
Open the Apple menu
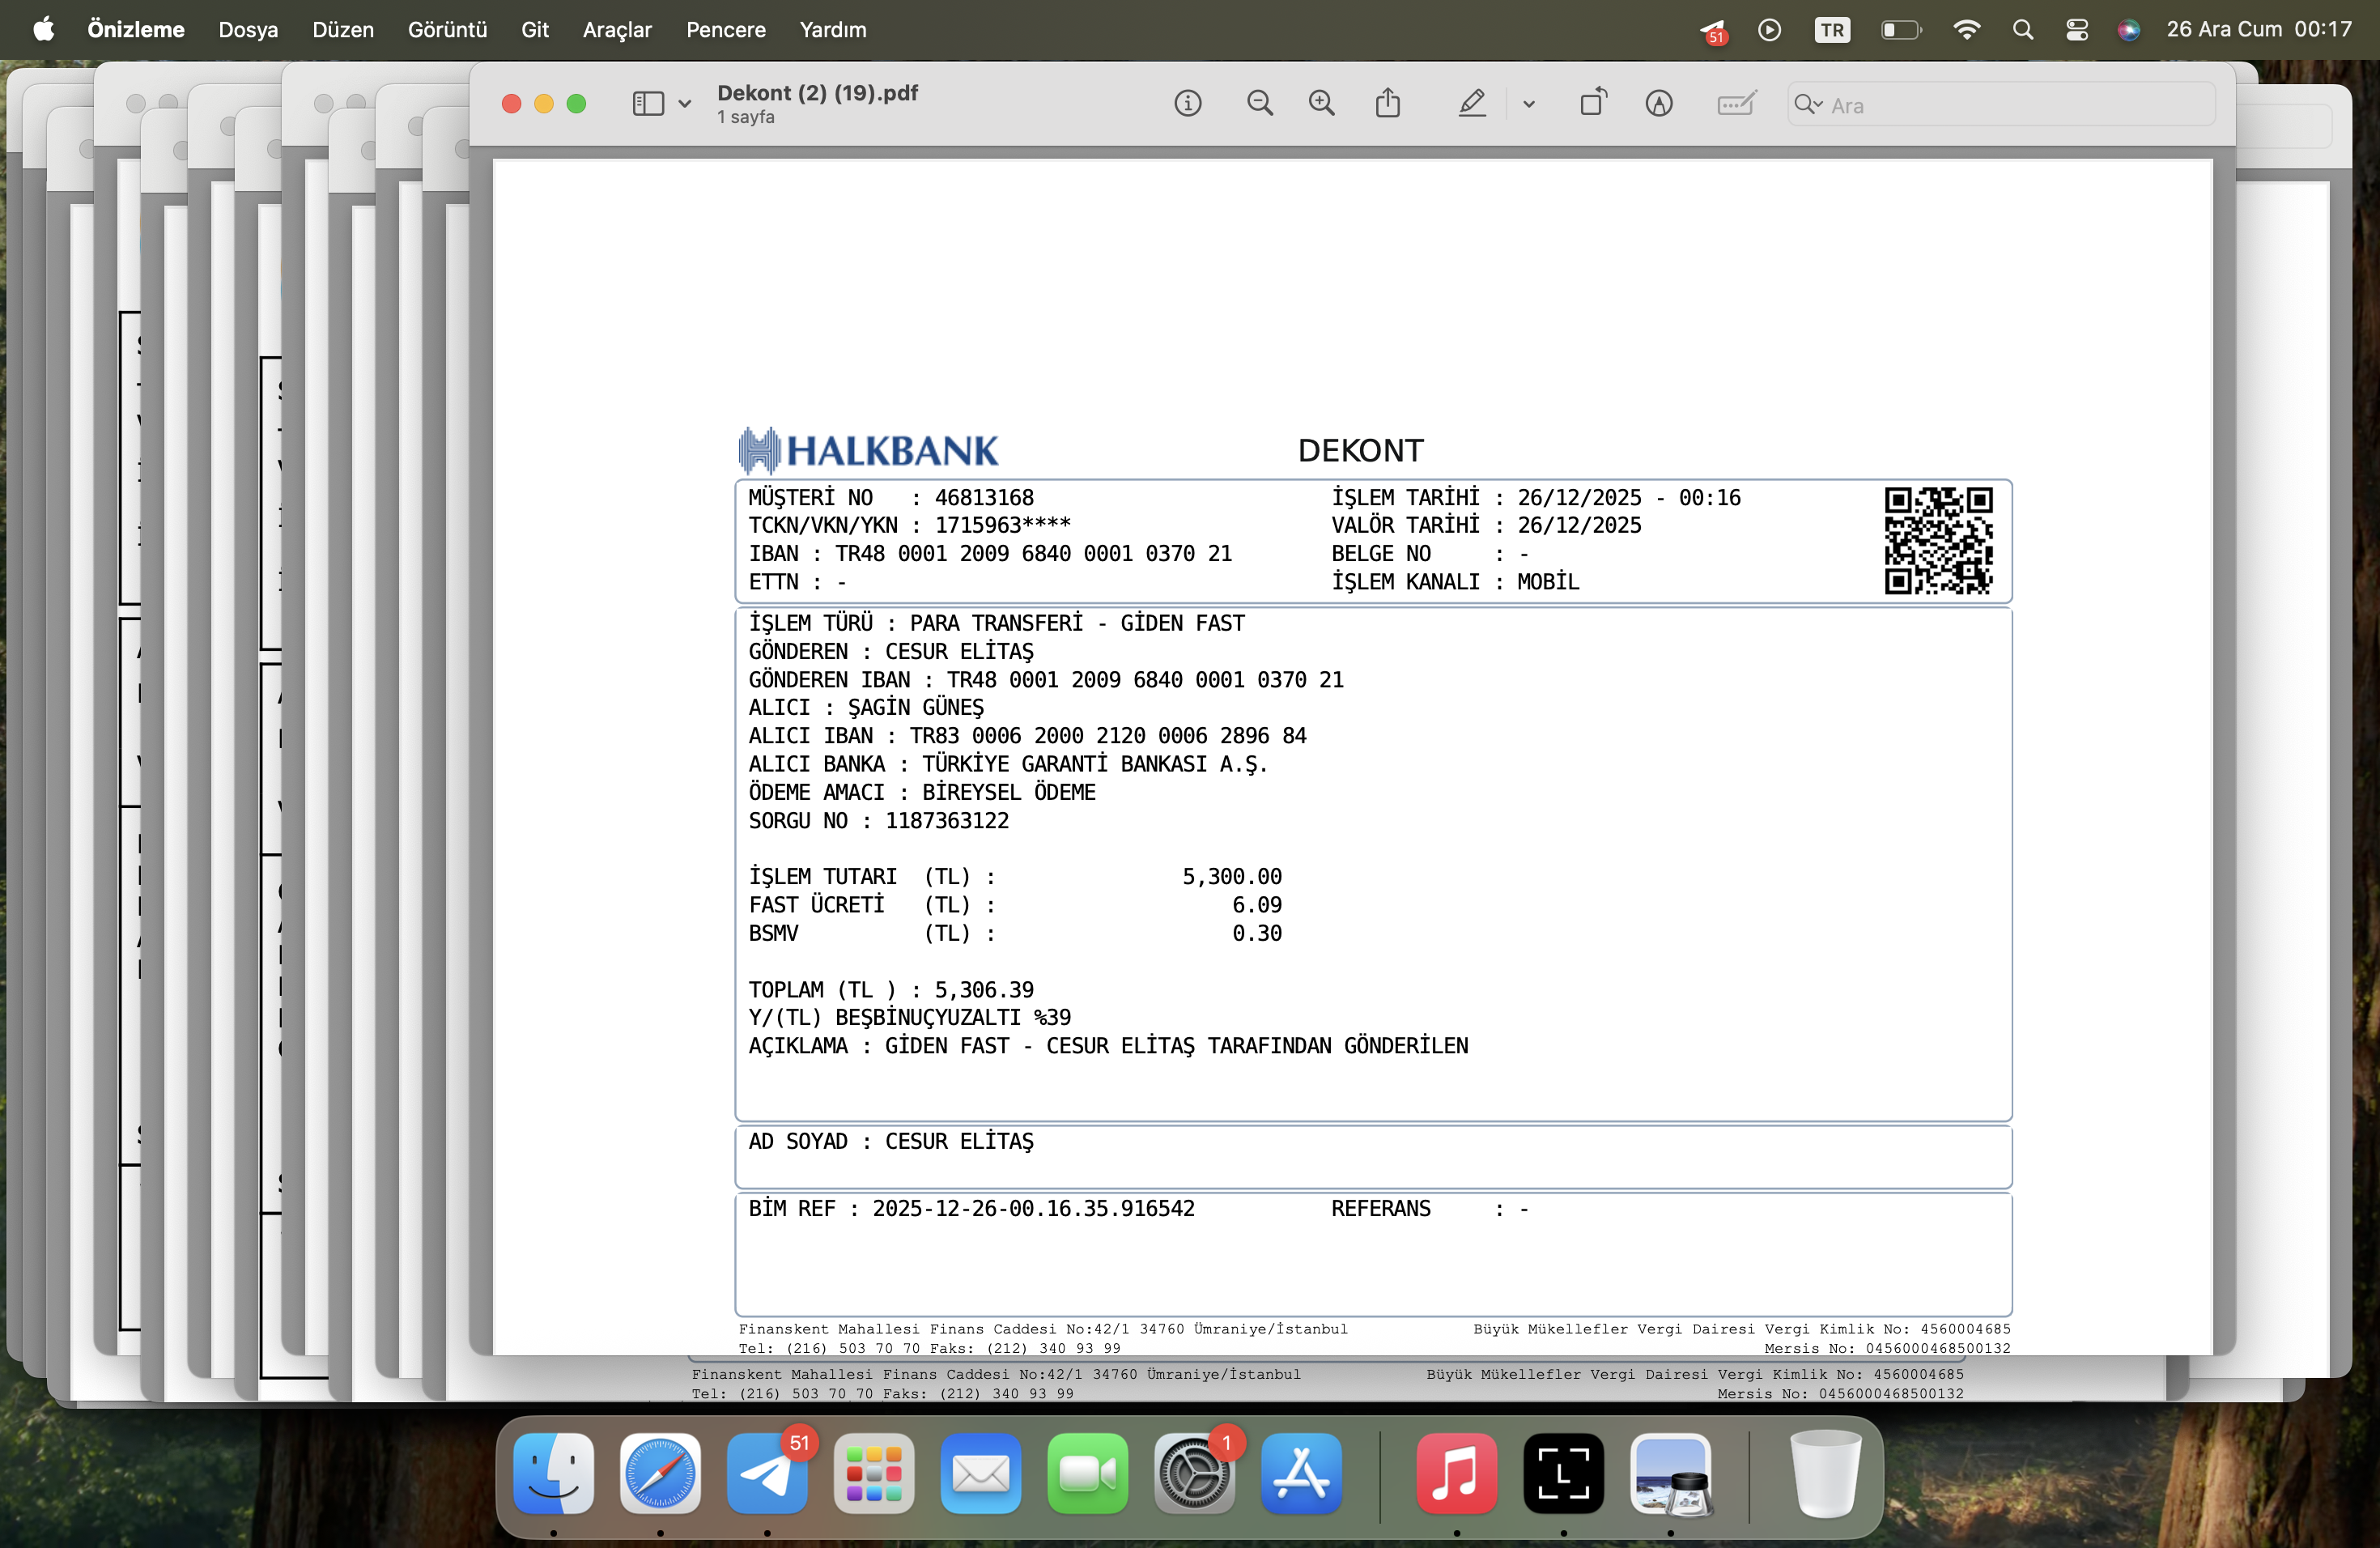pyautogui.click(x=44, y=29)
